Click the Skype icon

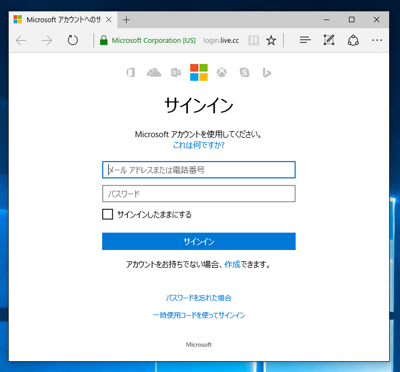(x=244, y=72)
